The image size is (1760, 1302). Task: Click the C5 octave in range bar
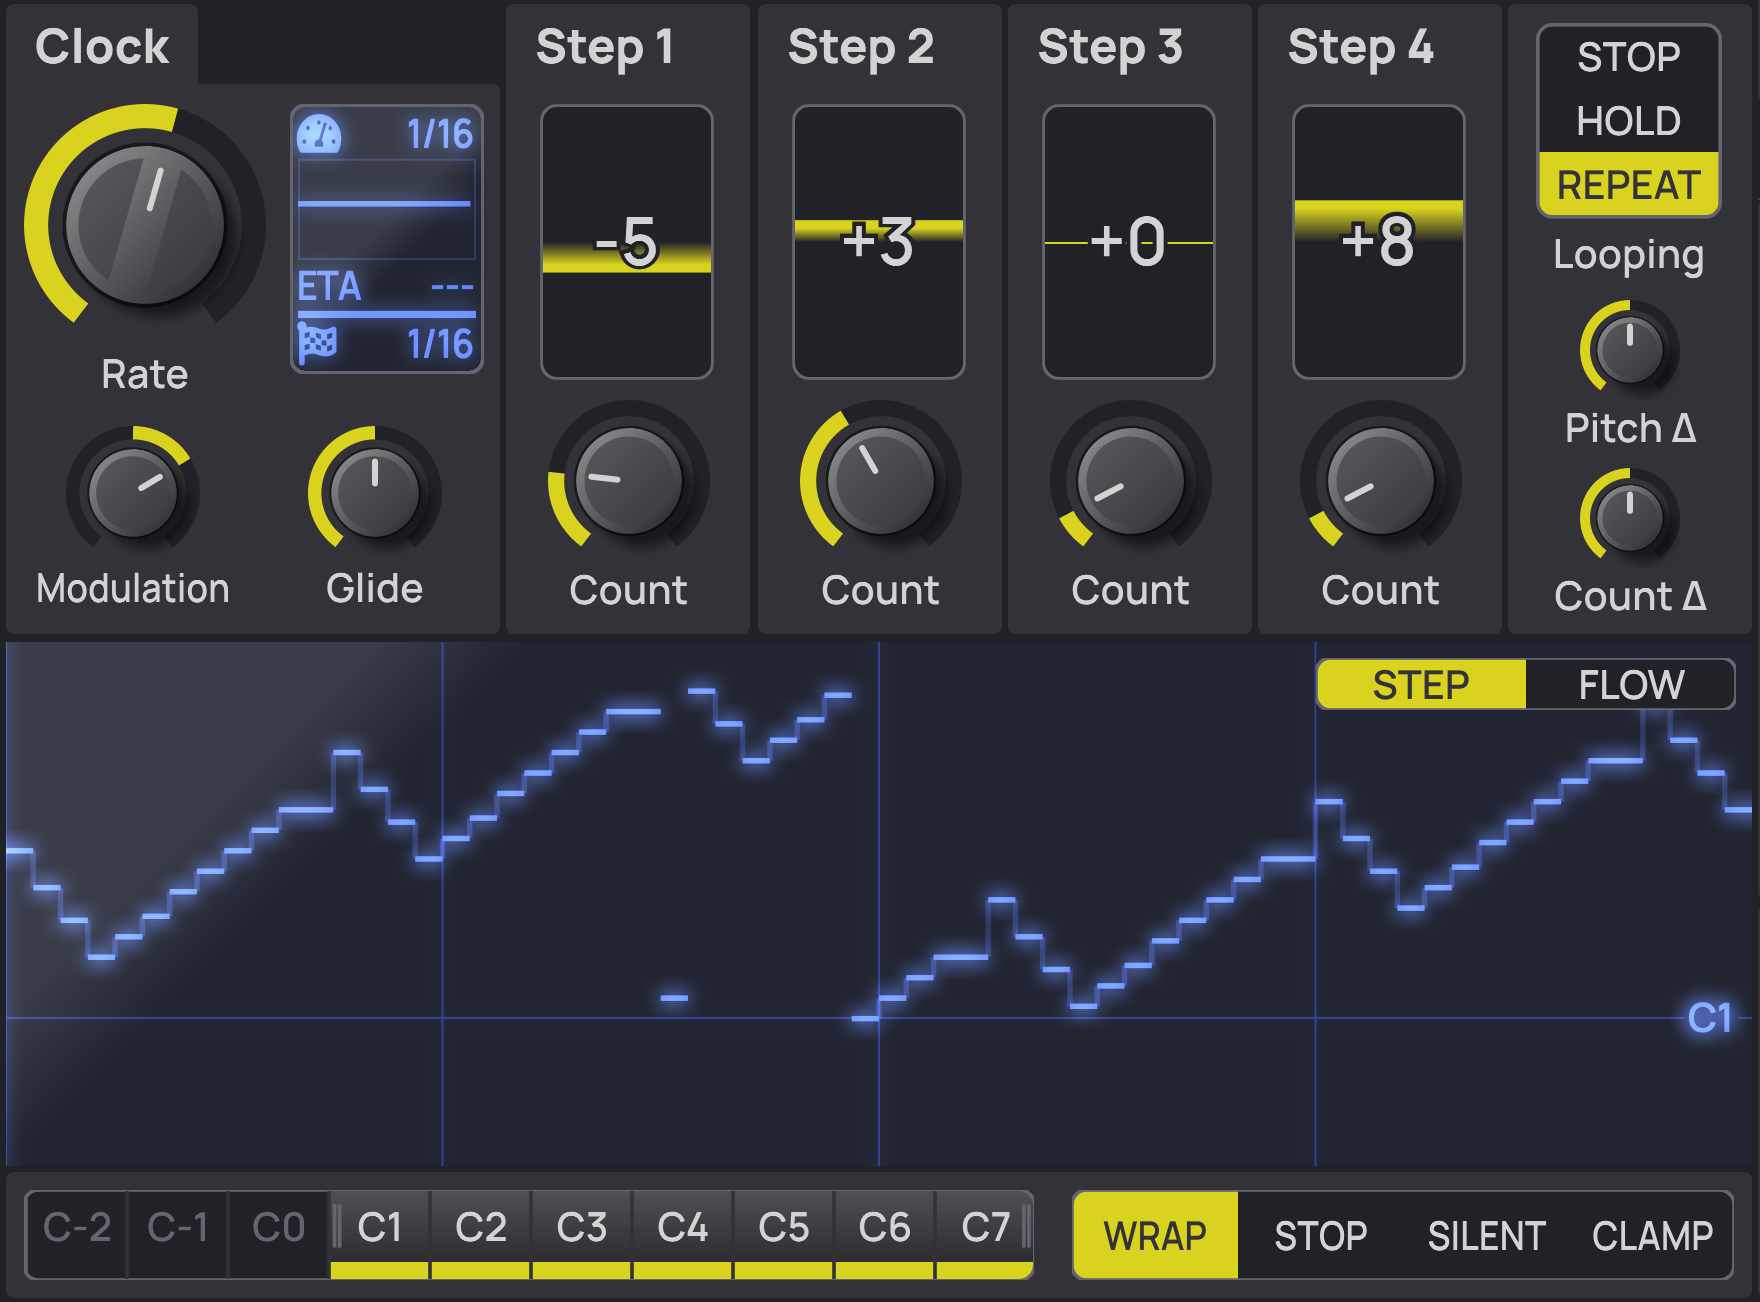pyautogui.click(x=784, y=1234)
